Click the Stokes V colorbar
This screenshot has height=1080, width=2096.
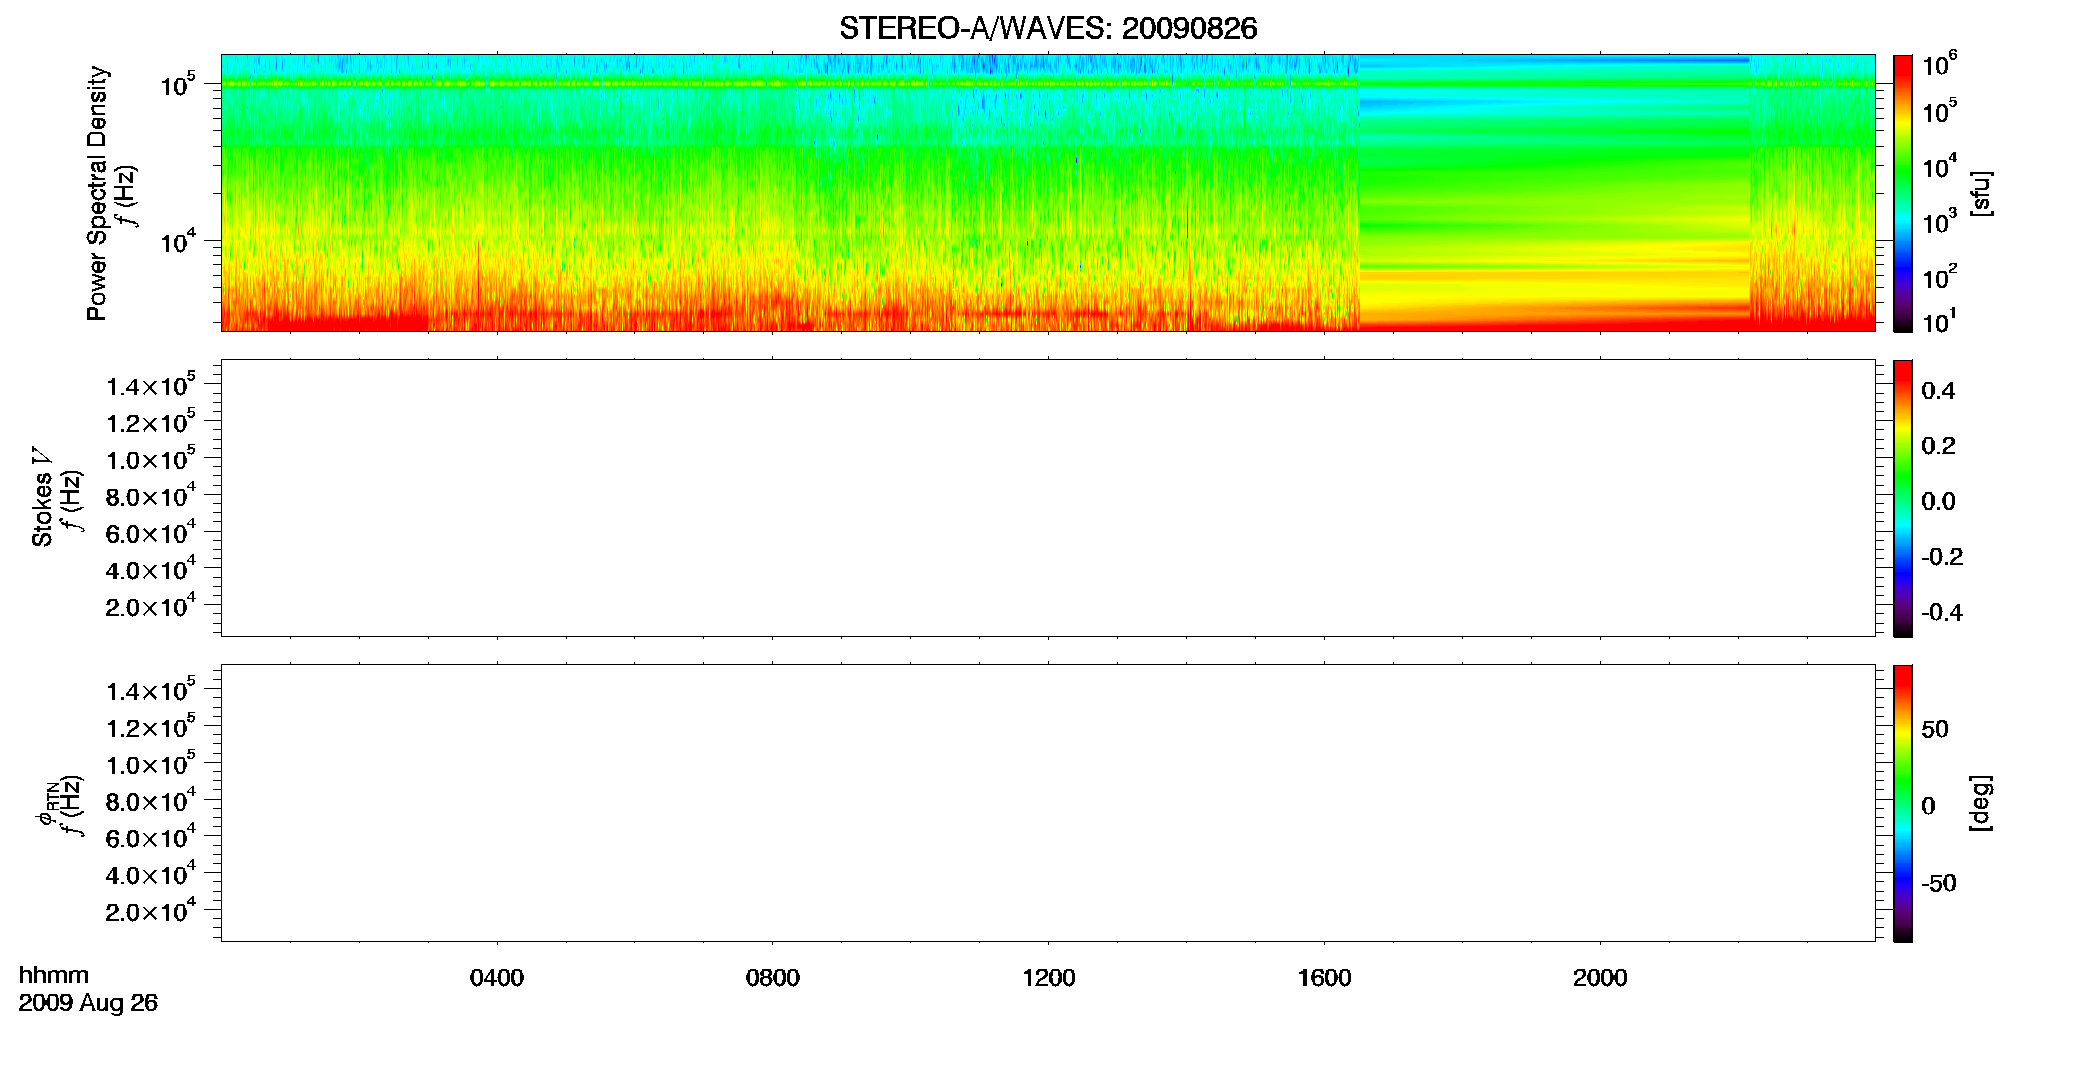(1903, 498)
